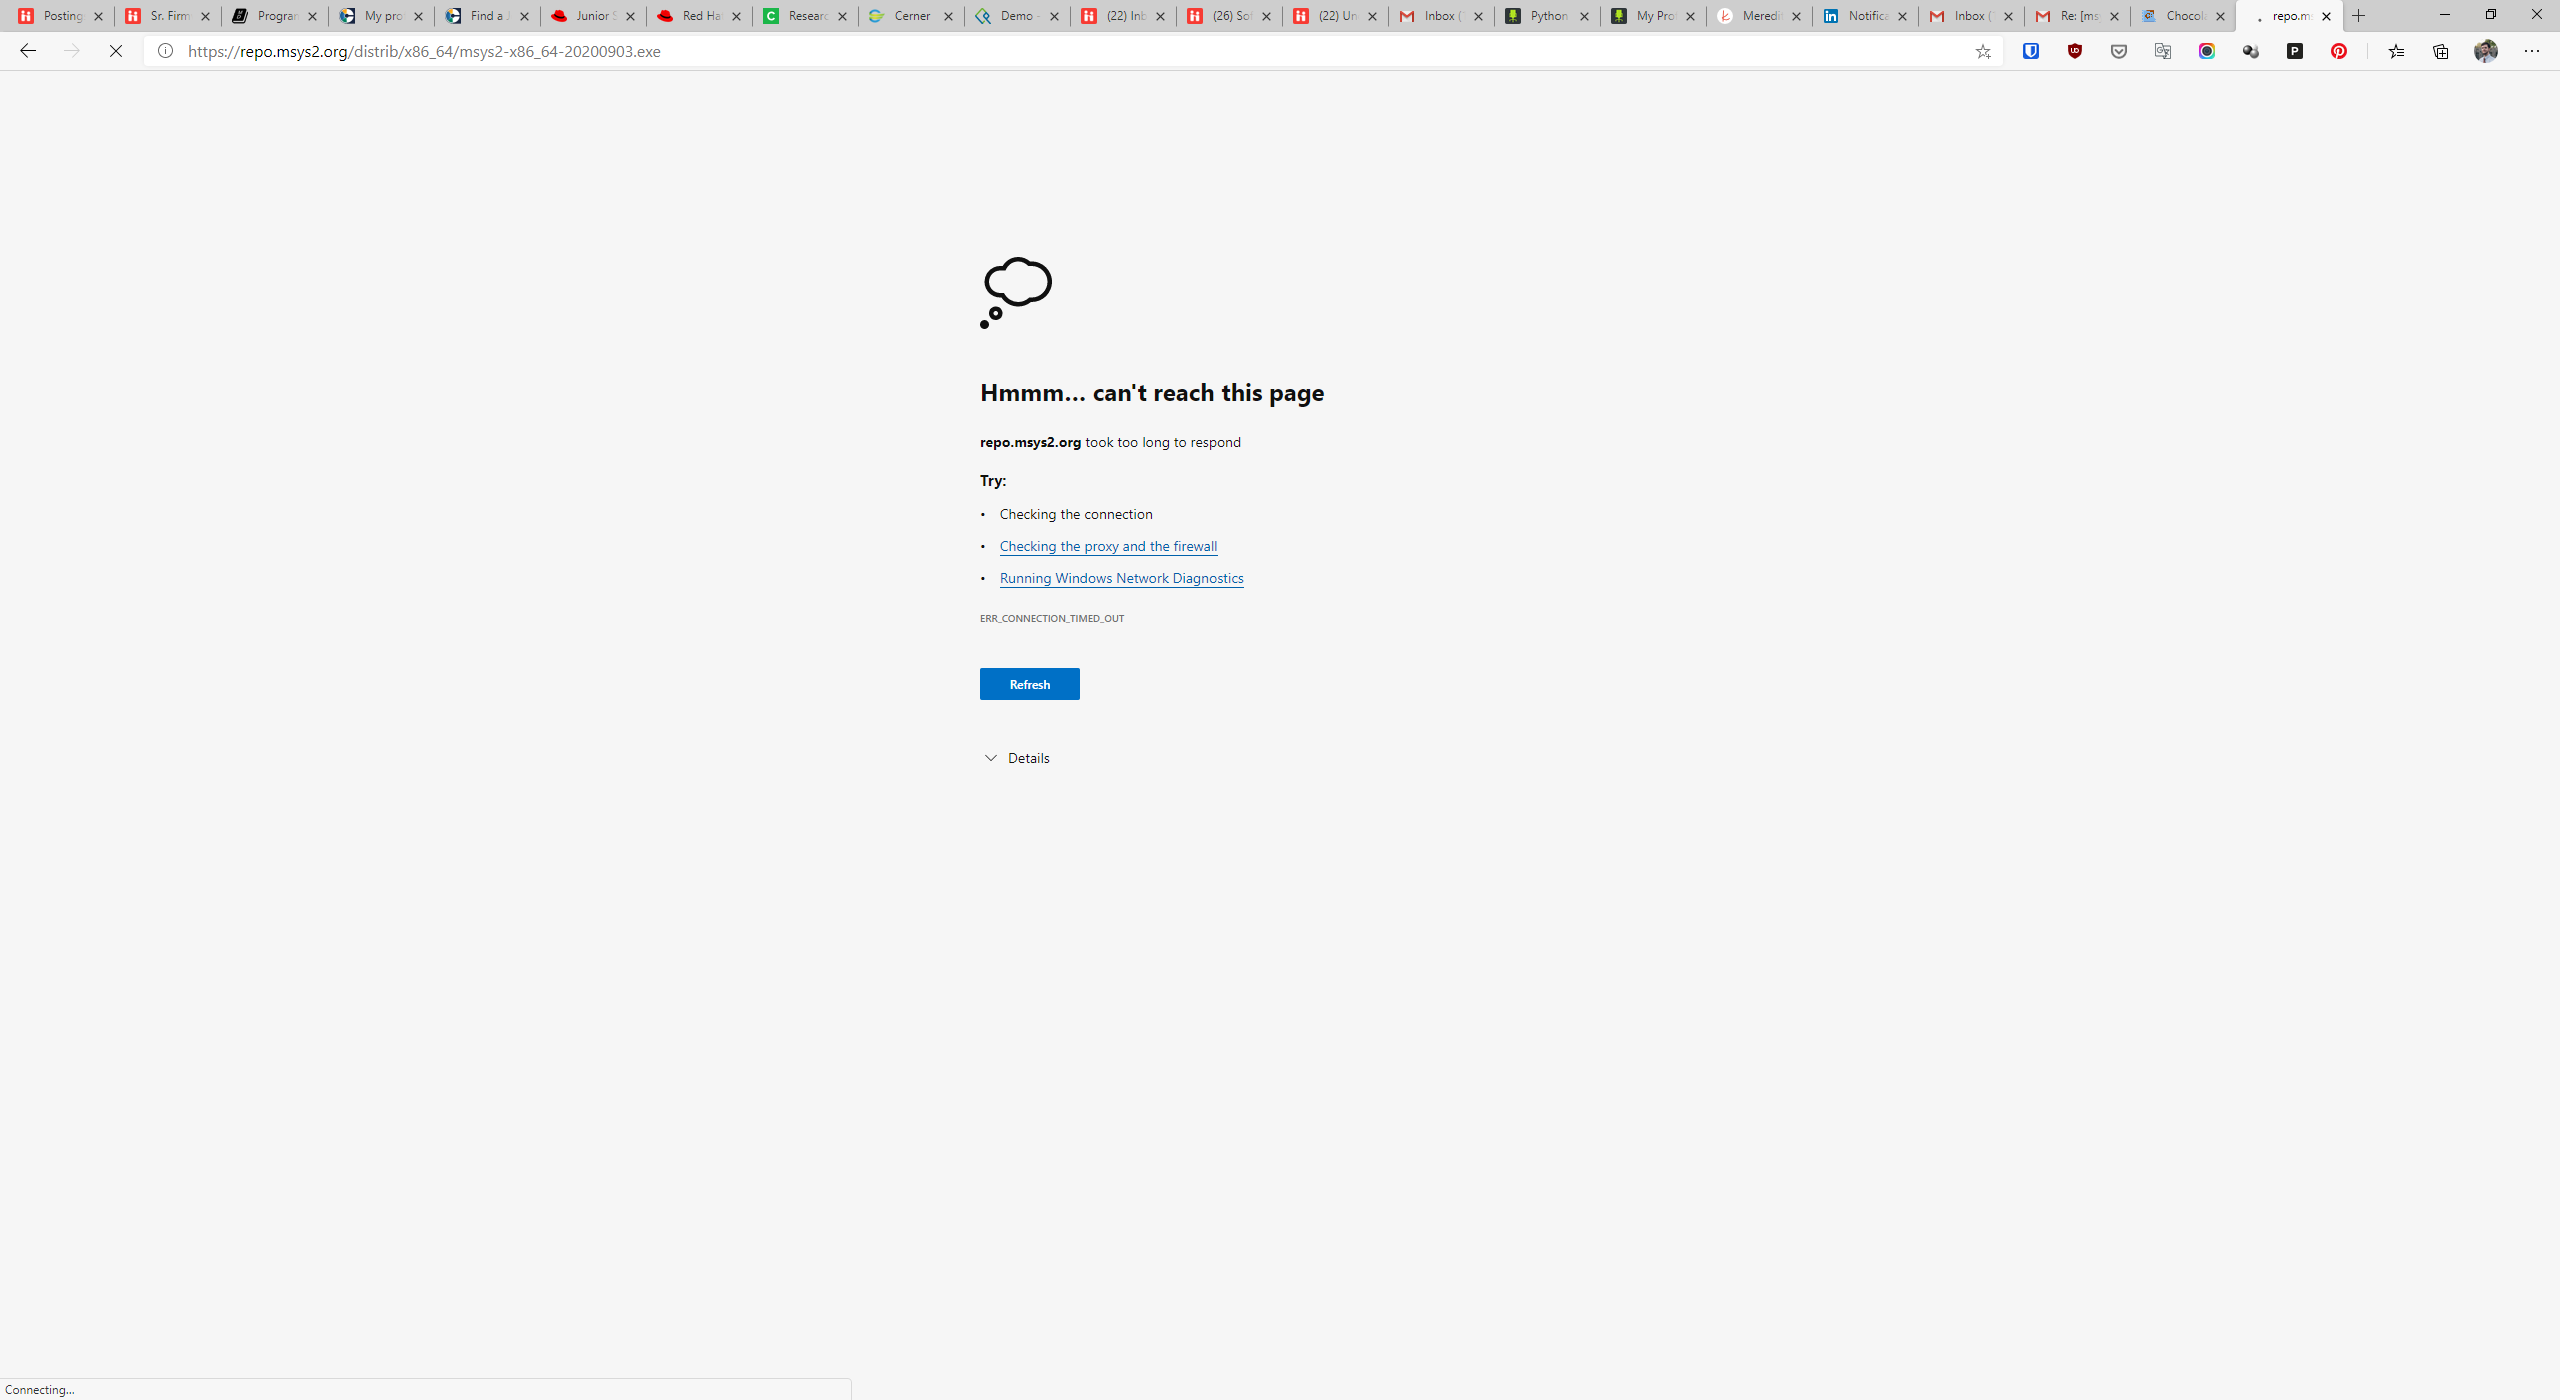Click the back navigation arrow
The width and height of the screenshot is (2560, 1400).
[27, 51]
